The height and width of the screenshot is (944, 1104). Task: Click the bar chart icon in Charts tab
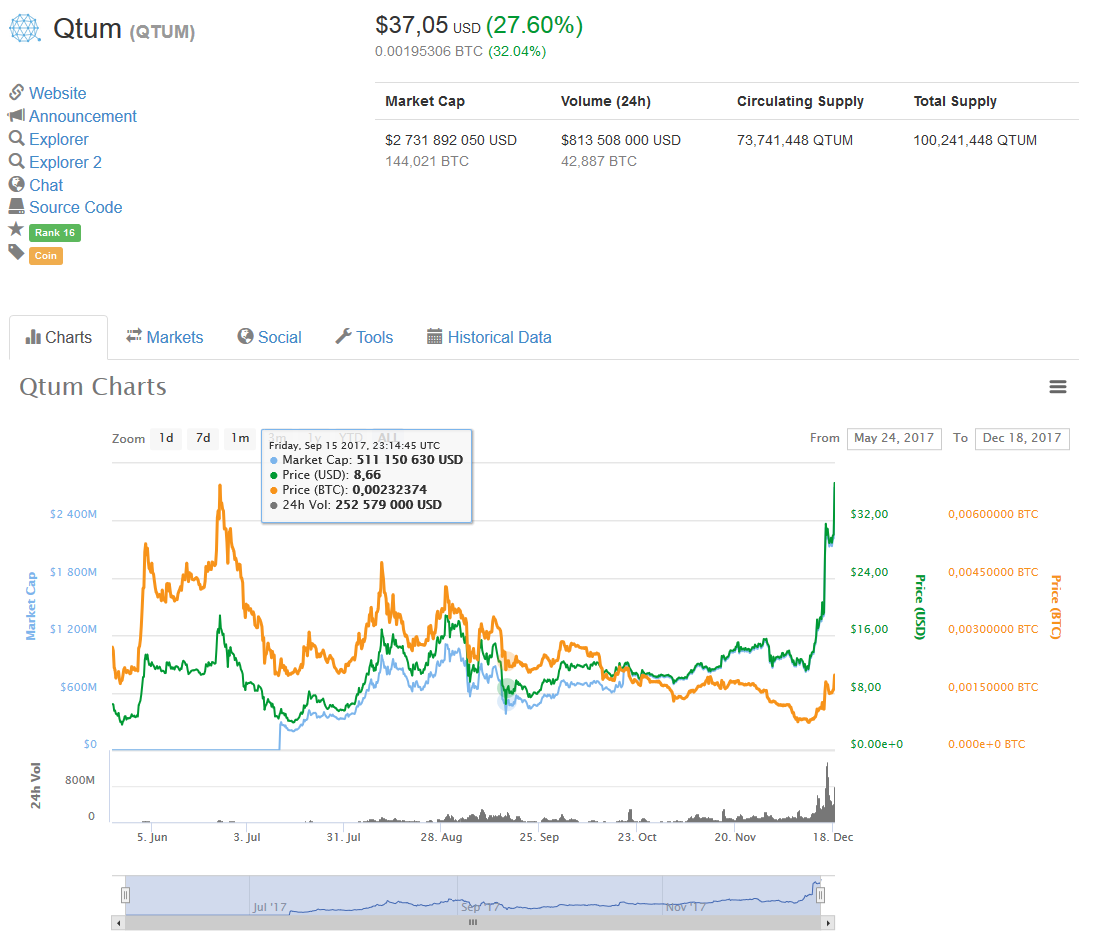(32, 337)
